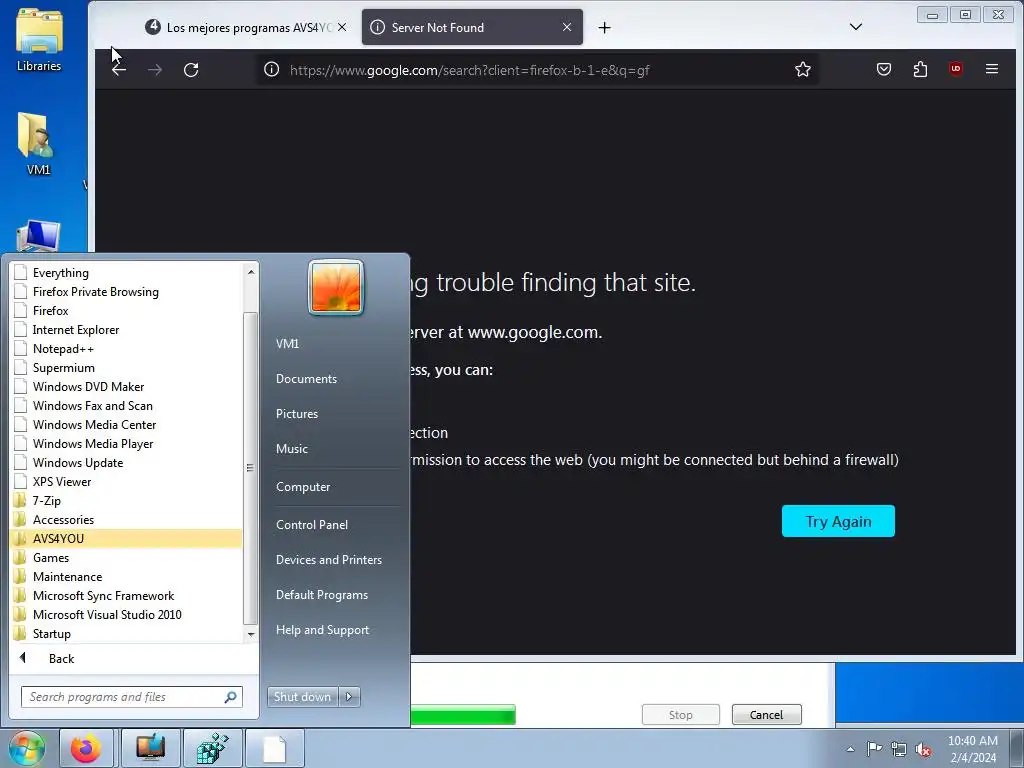Click the muted volume tray icon

coord(923,750)
